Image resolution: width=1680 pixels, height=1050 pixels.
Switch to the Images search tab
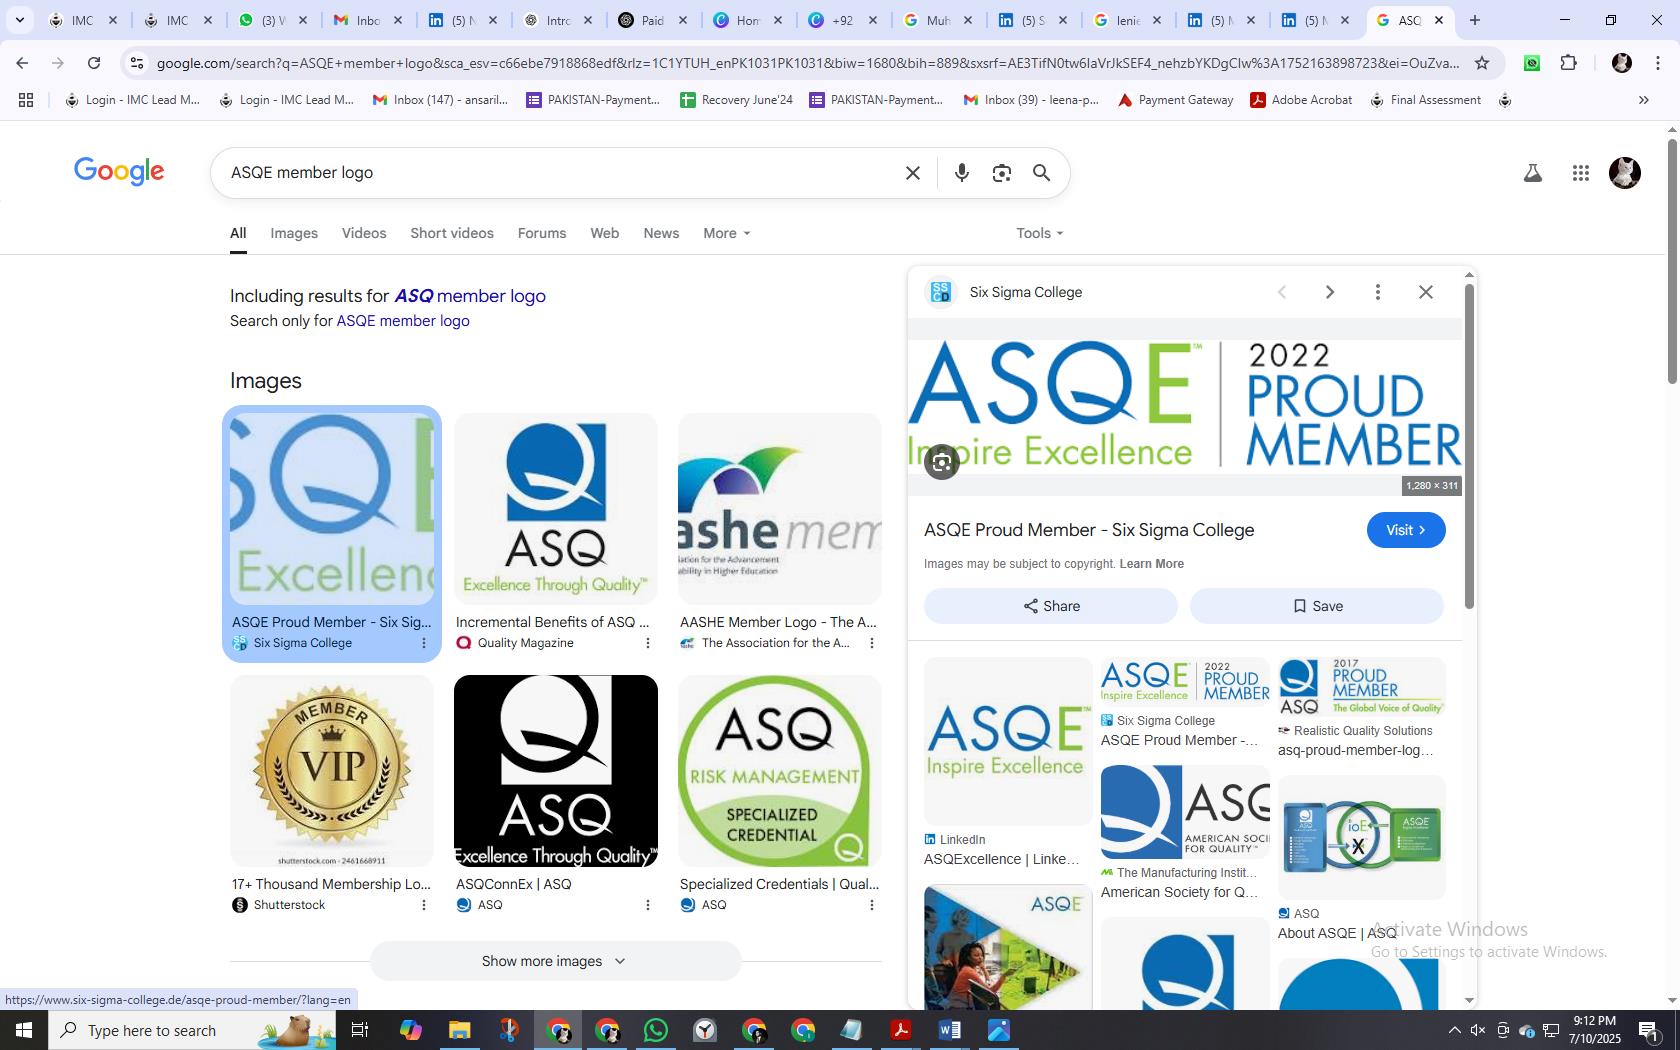coord(294,233)
